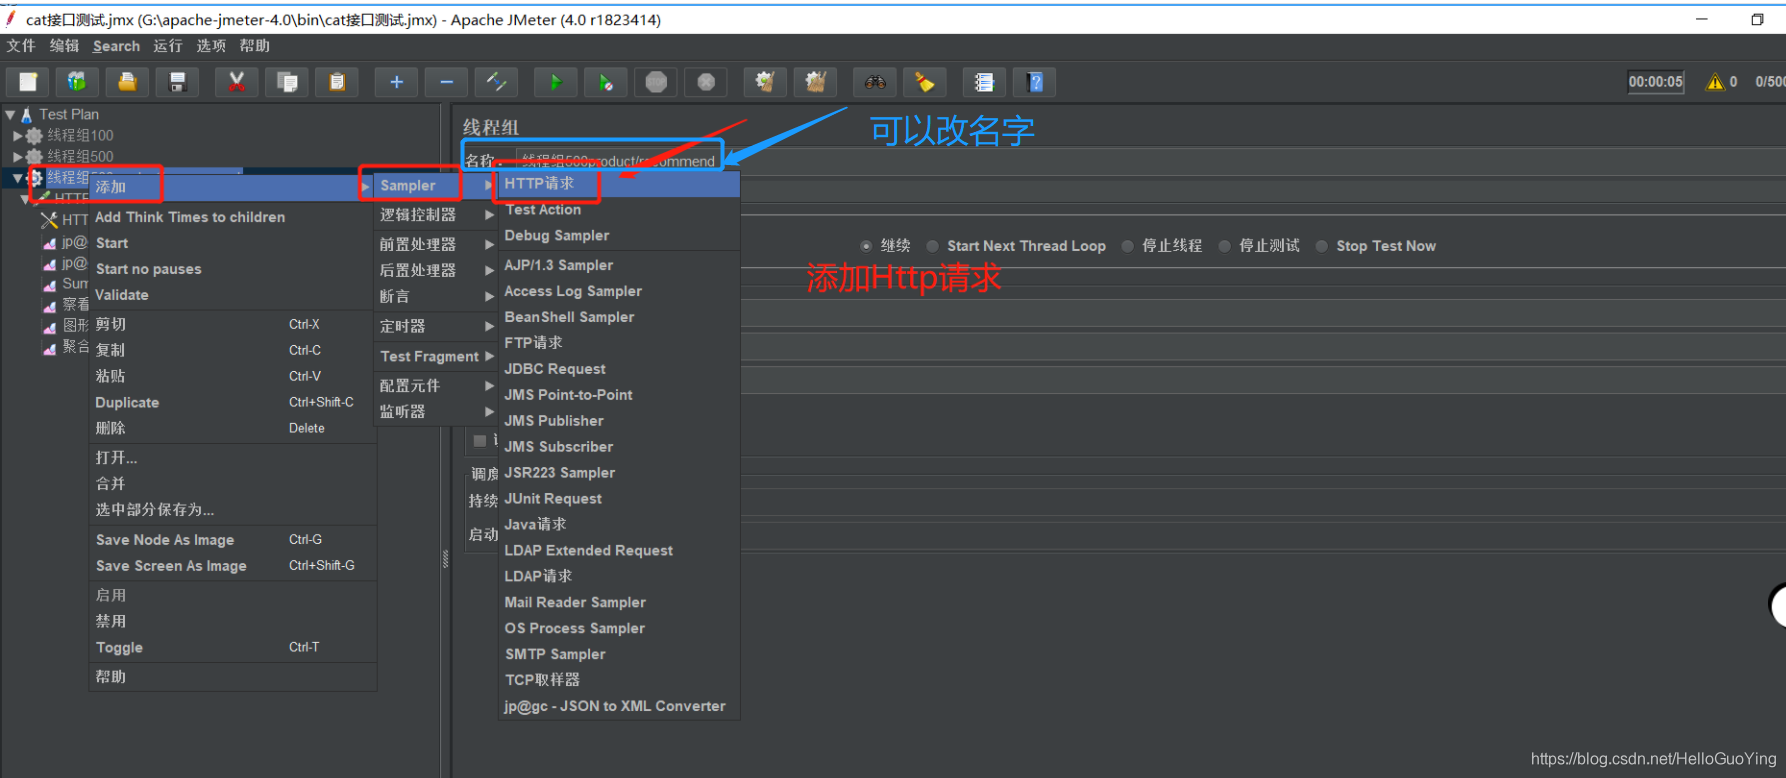
Task: Click the Open file folder icon
Action: pyautogui.click(x=127, y=82)
